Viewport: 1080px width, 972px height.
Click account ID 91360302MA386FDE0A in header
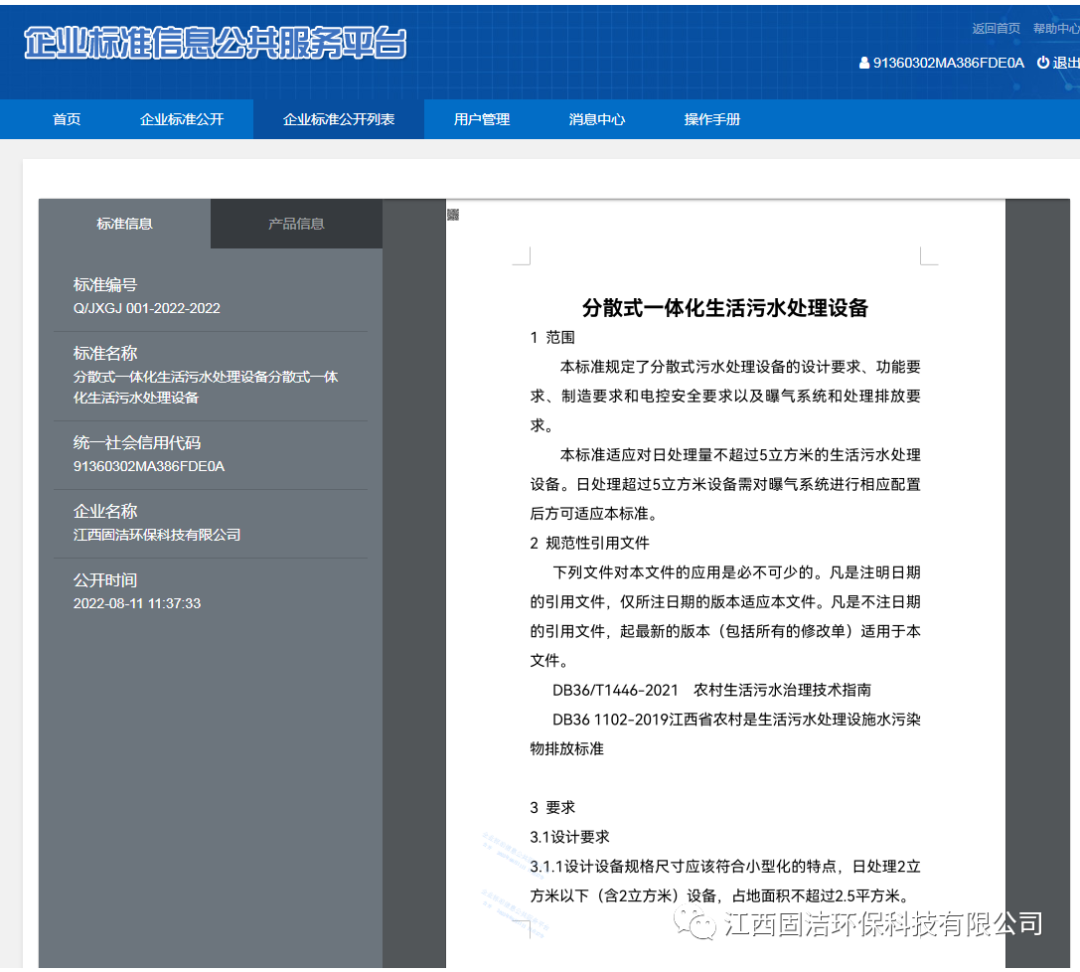pos(948,63)
